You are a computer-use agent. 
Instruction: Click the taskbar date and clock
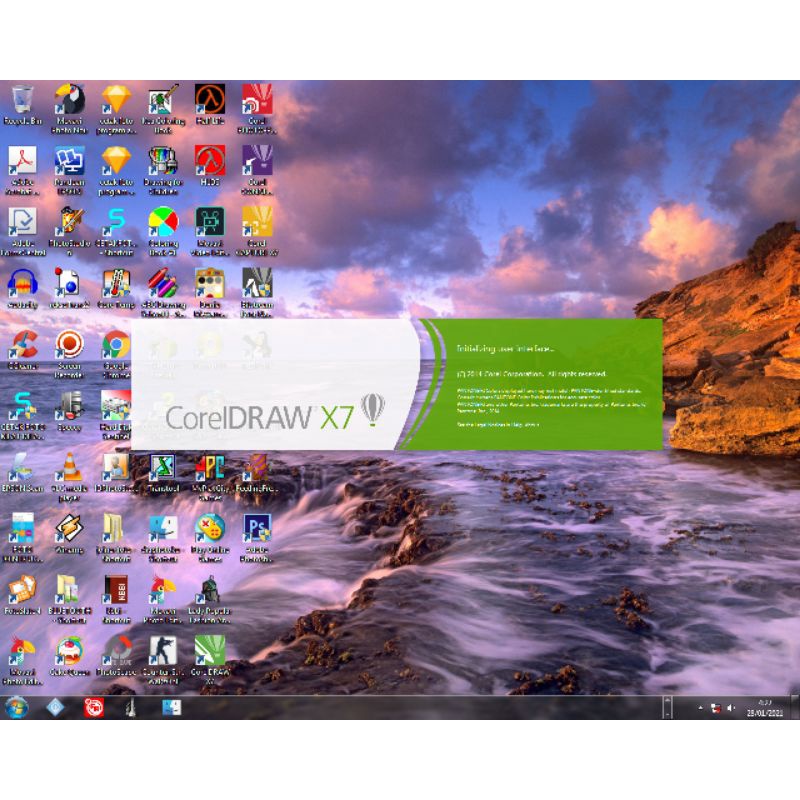tap(764, 708)
